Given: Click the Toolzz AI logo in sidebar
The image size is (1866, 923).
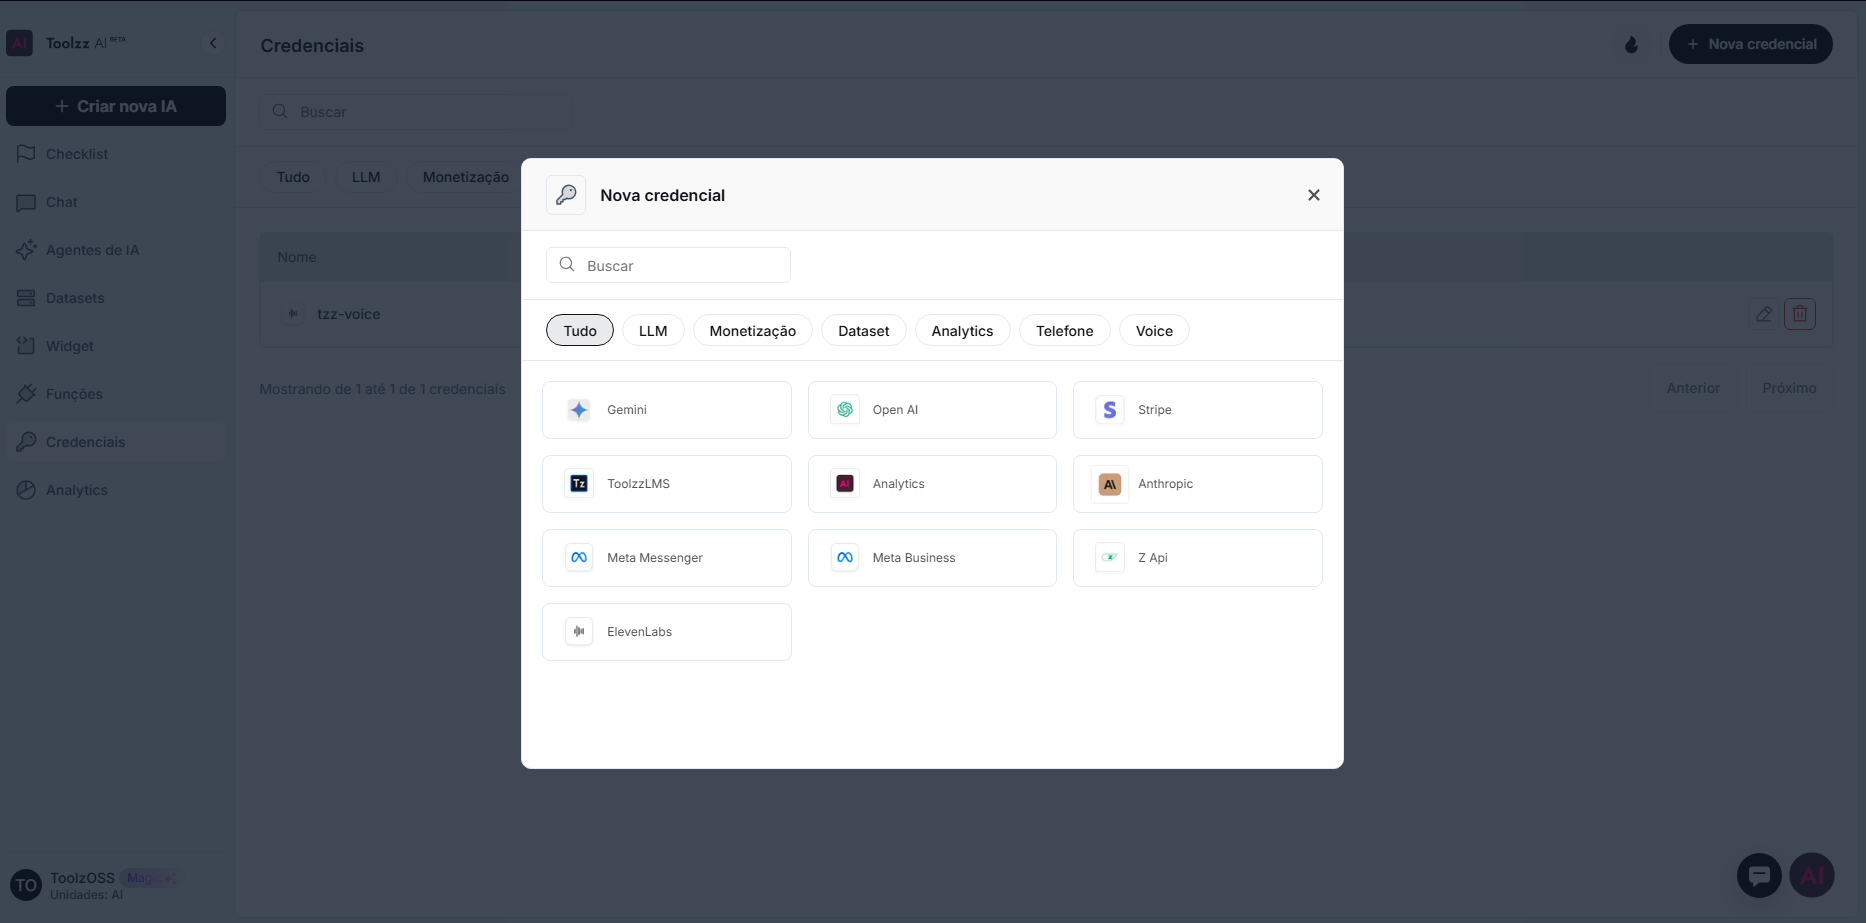Looking at the screenshot, I should point(20,43).
